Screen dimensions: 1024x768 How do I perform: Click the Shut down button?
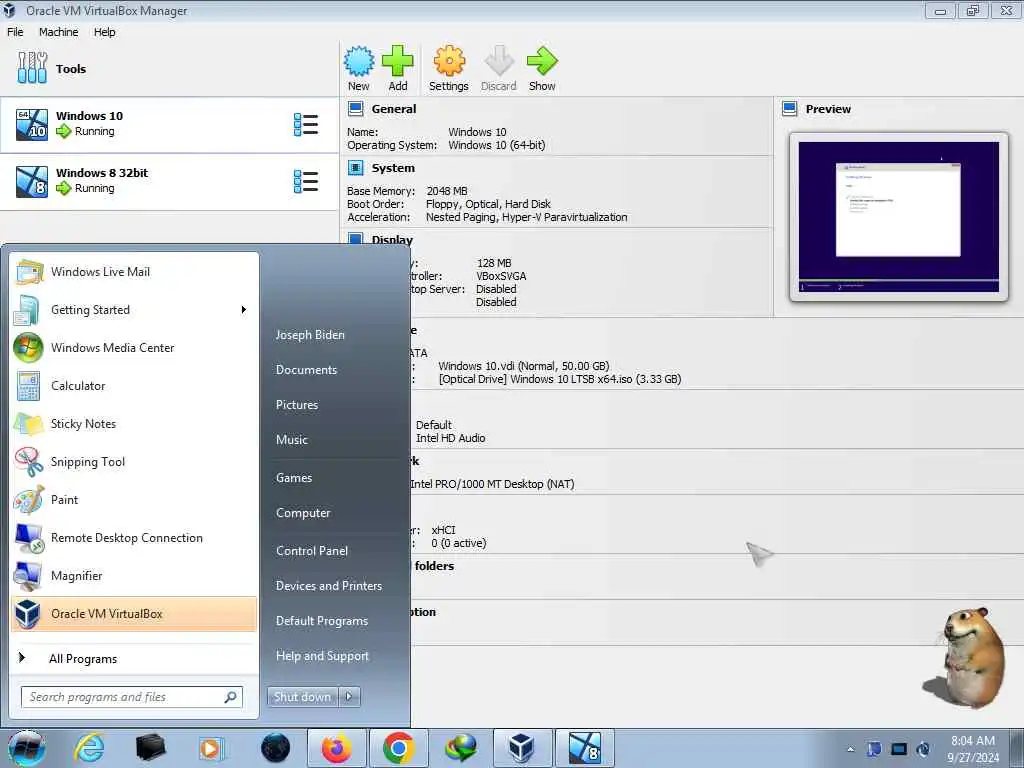pyautogui.click(x=302, y=697)
